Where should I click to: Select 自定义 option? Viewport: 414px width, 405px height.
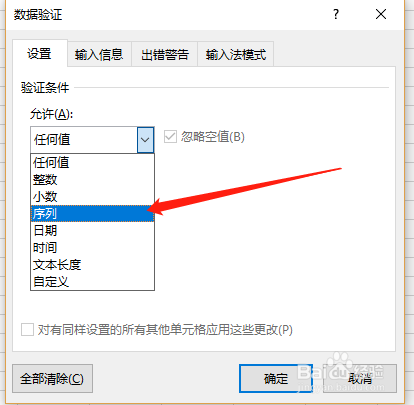point(92,282)
